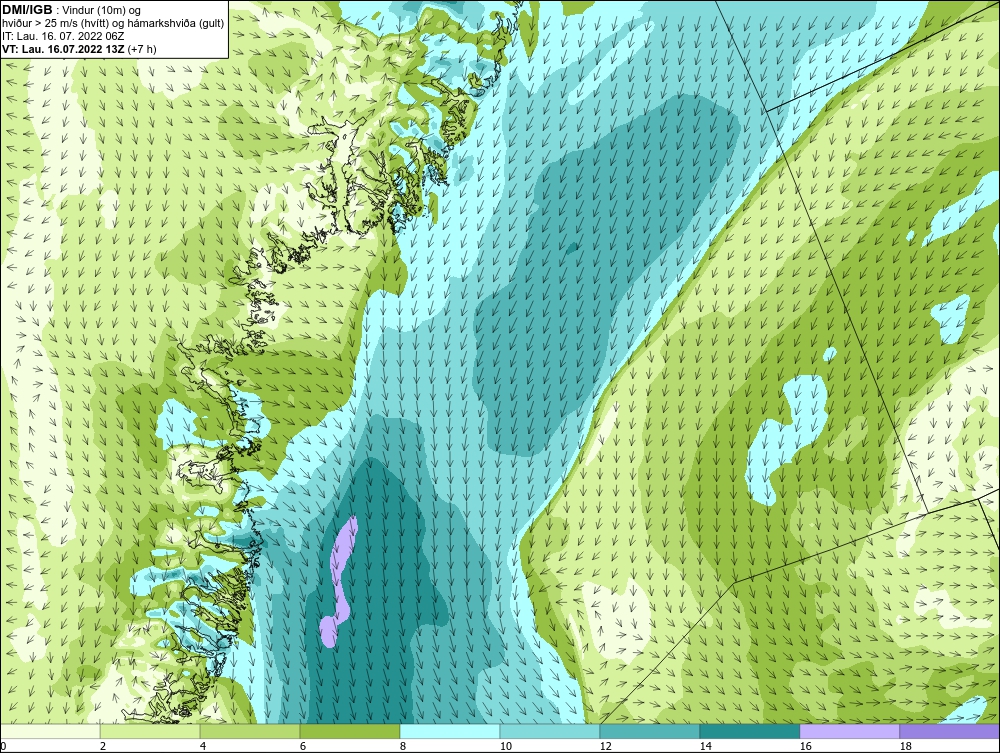Click the legend value 6
Image resolution: width=1000 pixels, height=753 pixels.
pos(303,746)
